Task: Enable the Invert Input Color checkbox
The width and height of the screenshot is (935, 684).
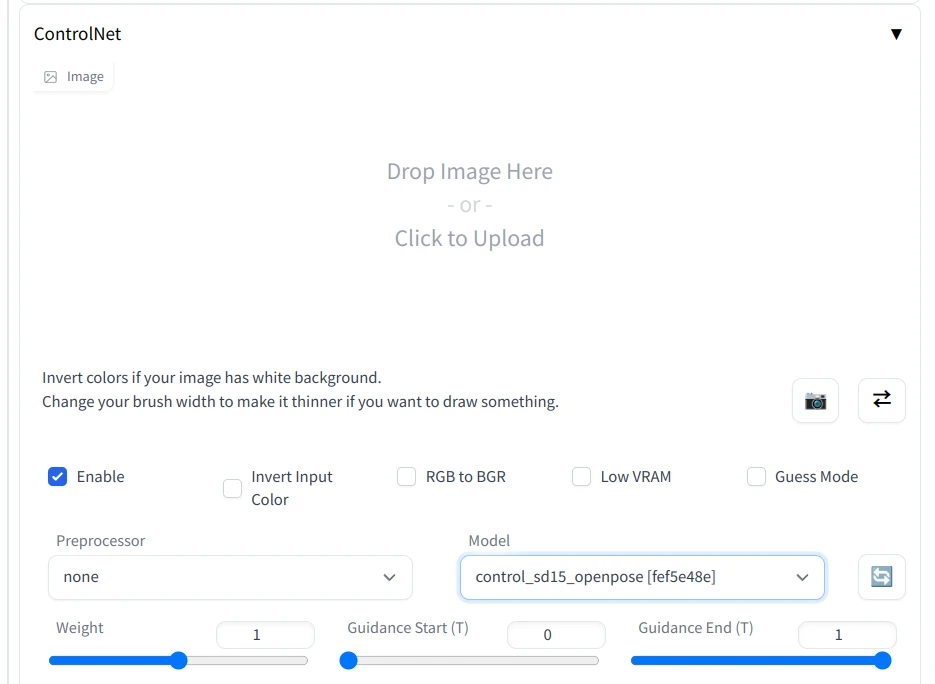Action: coord(232,488)
